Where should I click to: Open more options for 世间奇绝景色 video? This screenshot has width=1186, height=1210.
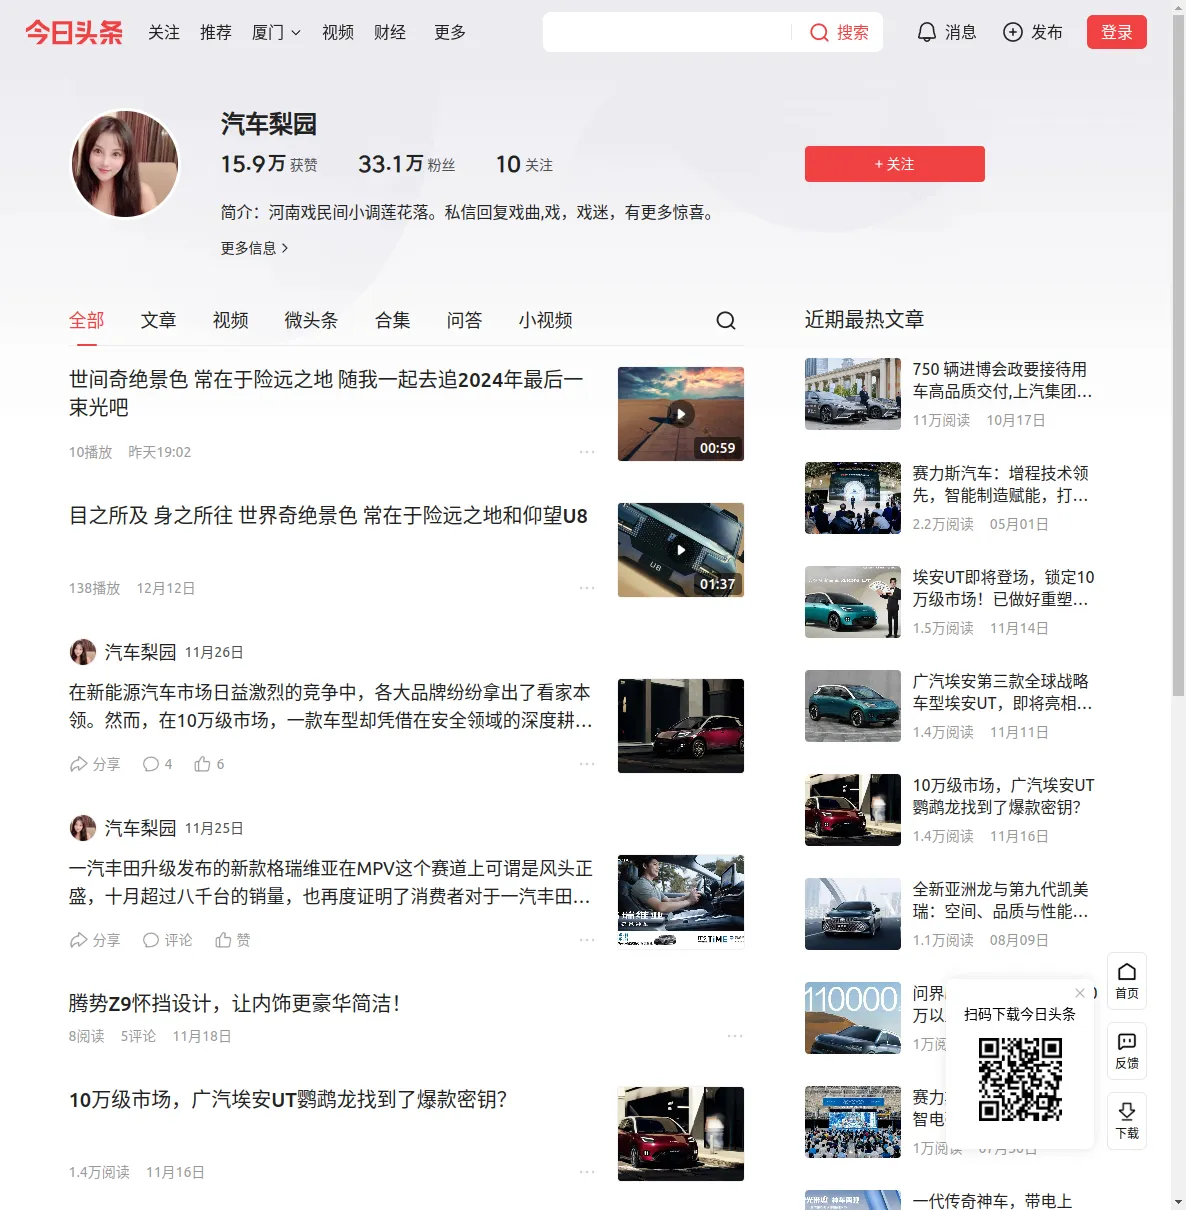click(587, 452)
